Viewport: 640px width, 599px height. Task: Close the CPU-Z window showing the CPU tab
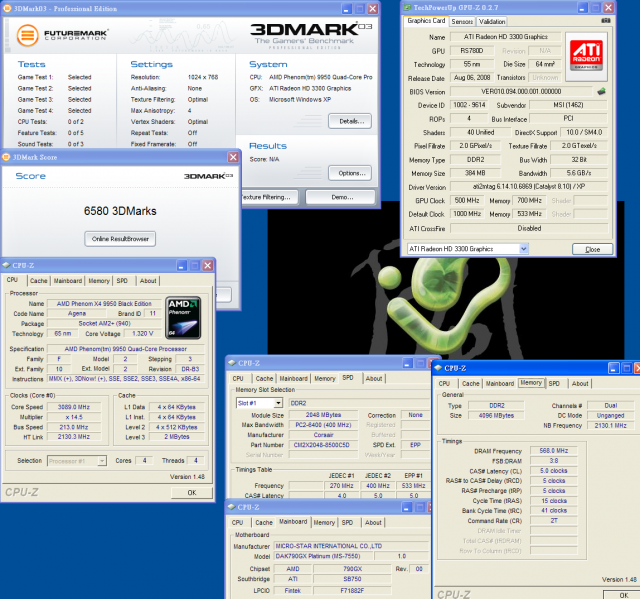(208, 266)
